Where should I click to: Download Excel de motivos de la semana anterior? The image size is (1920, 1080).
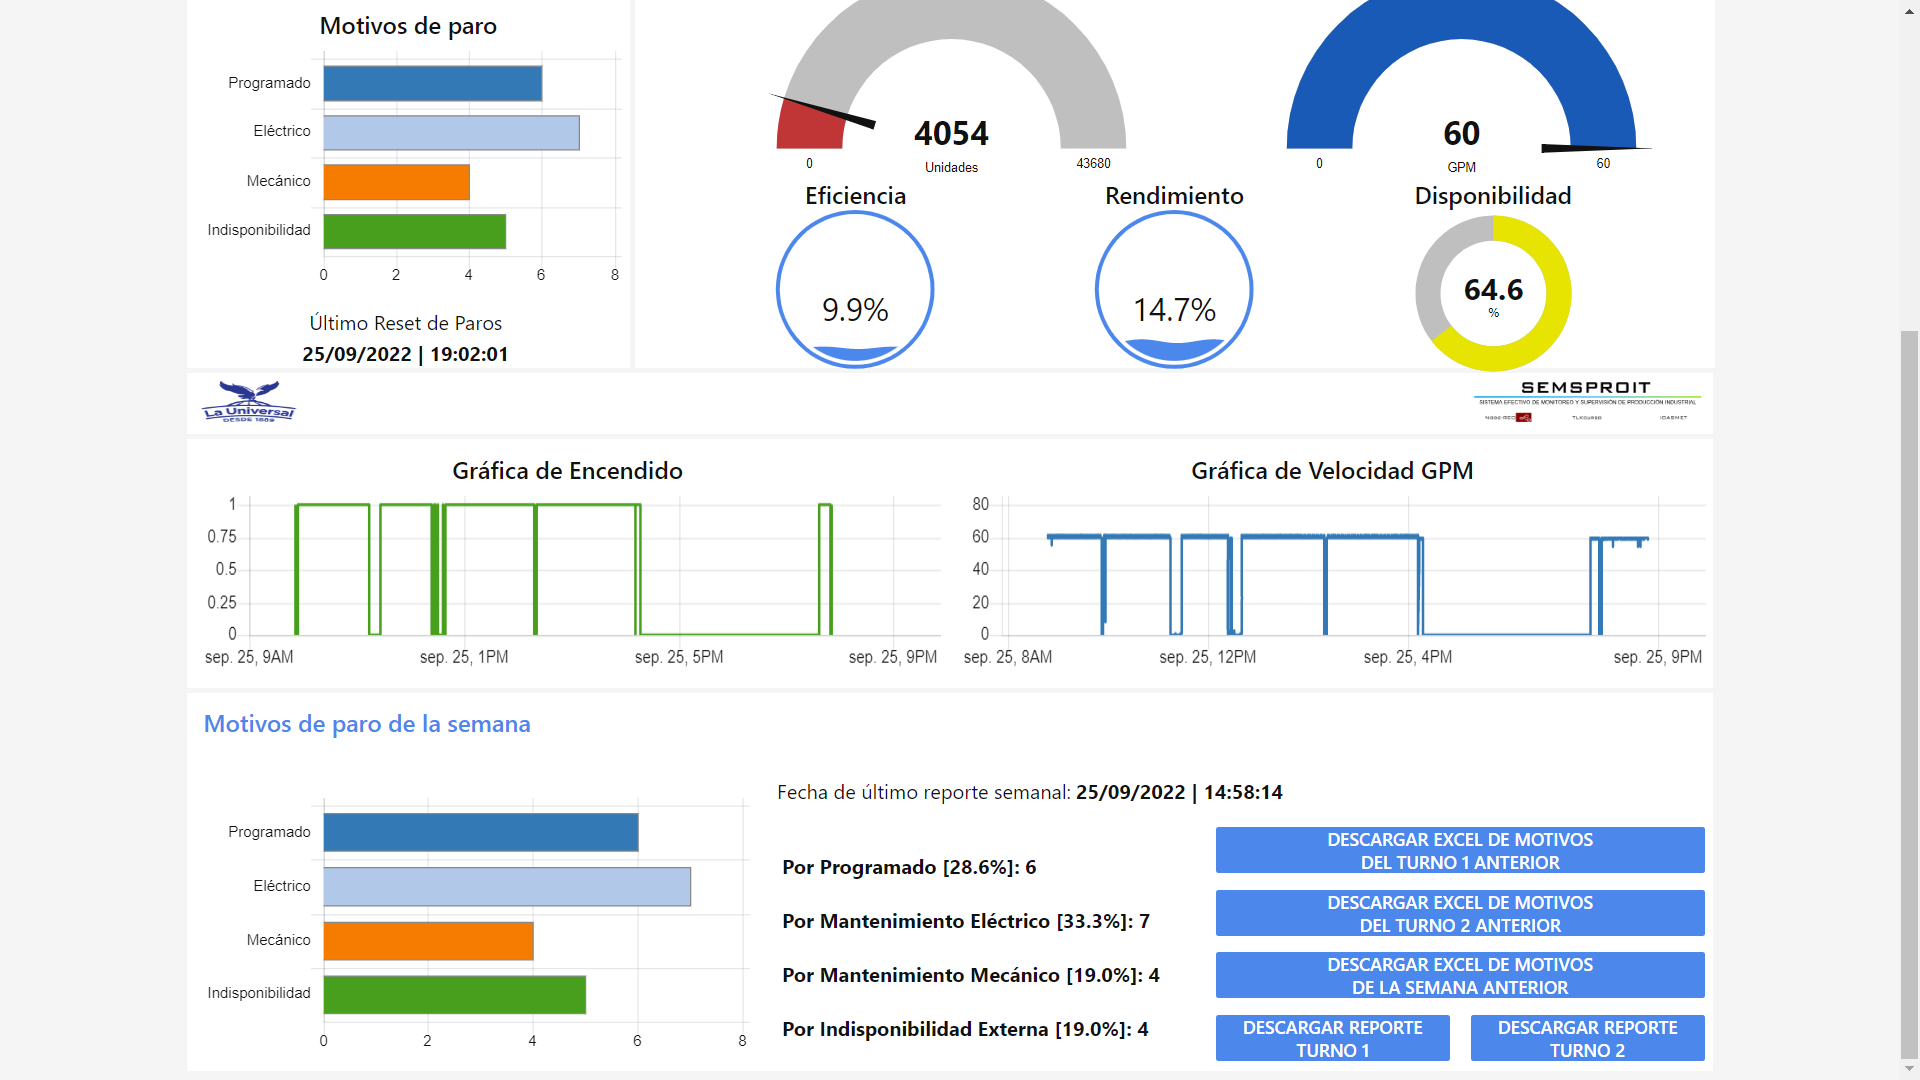click(1459, 975)
